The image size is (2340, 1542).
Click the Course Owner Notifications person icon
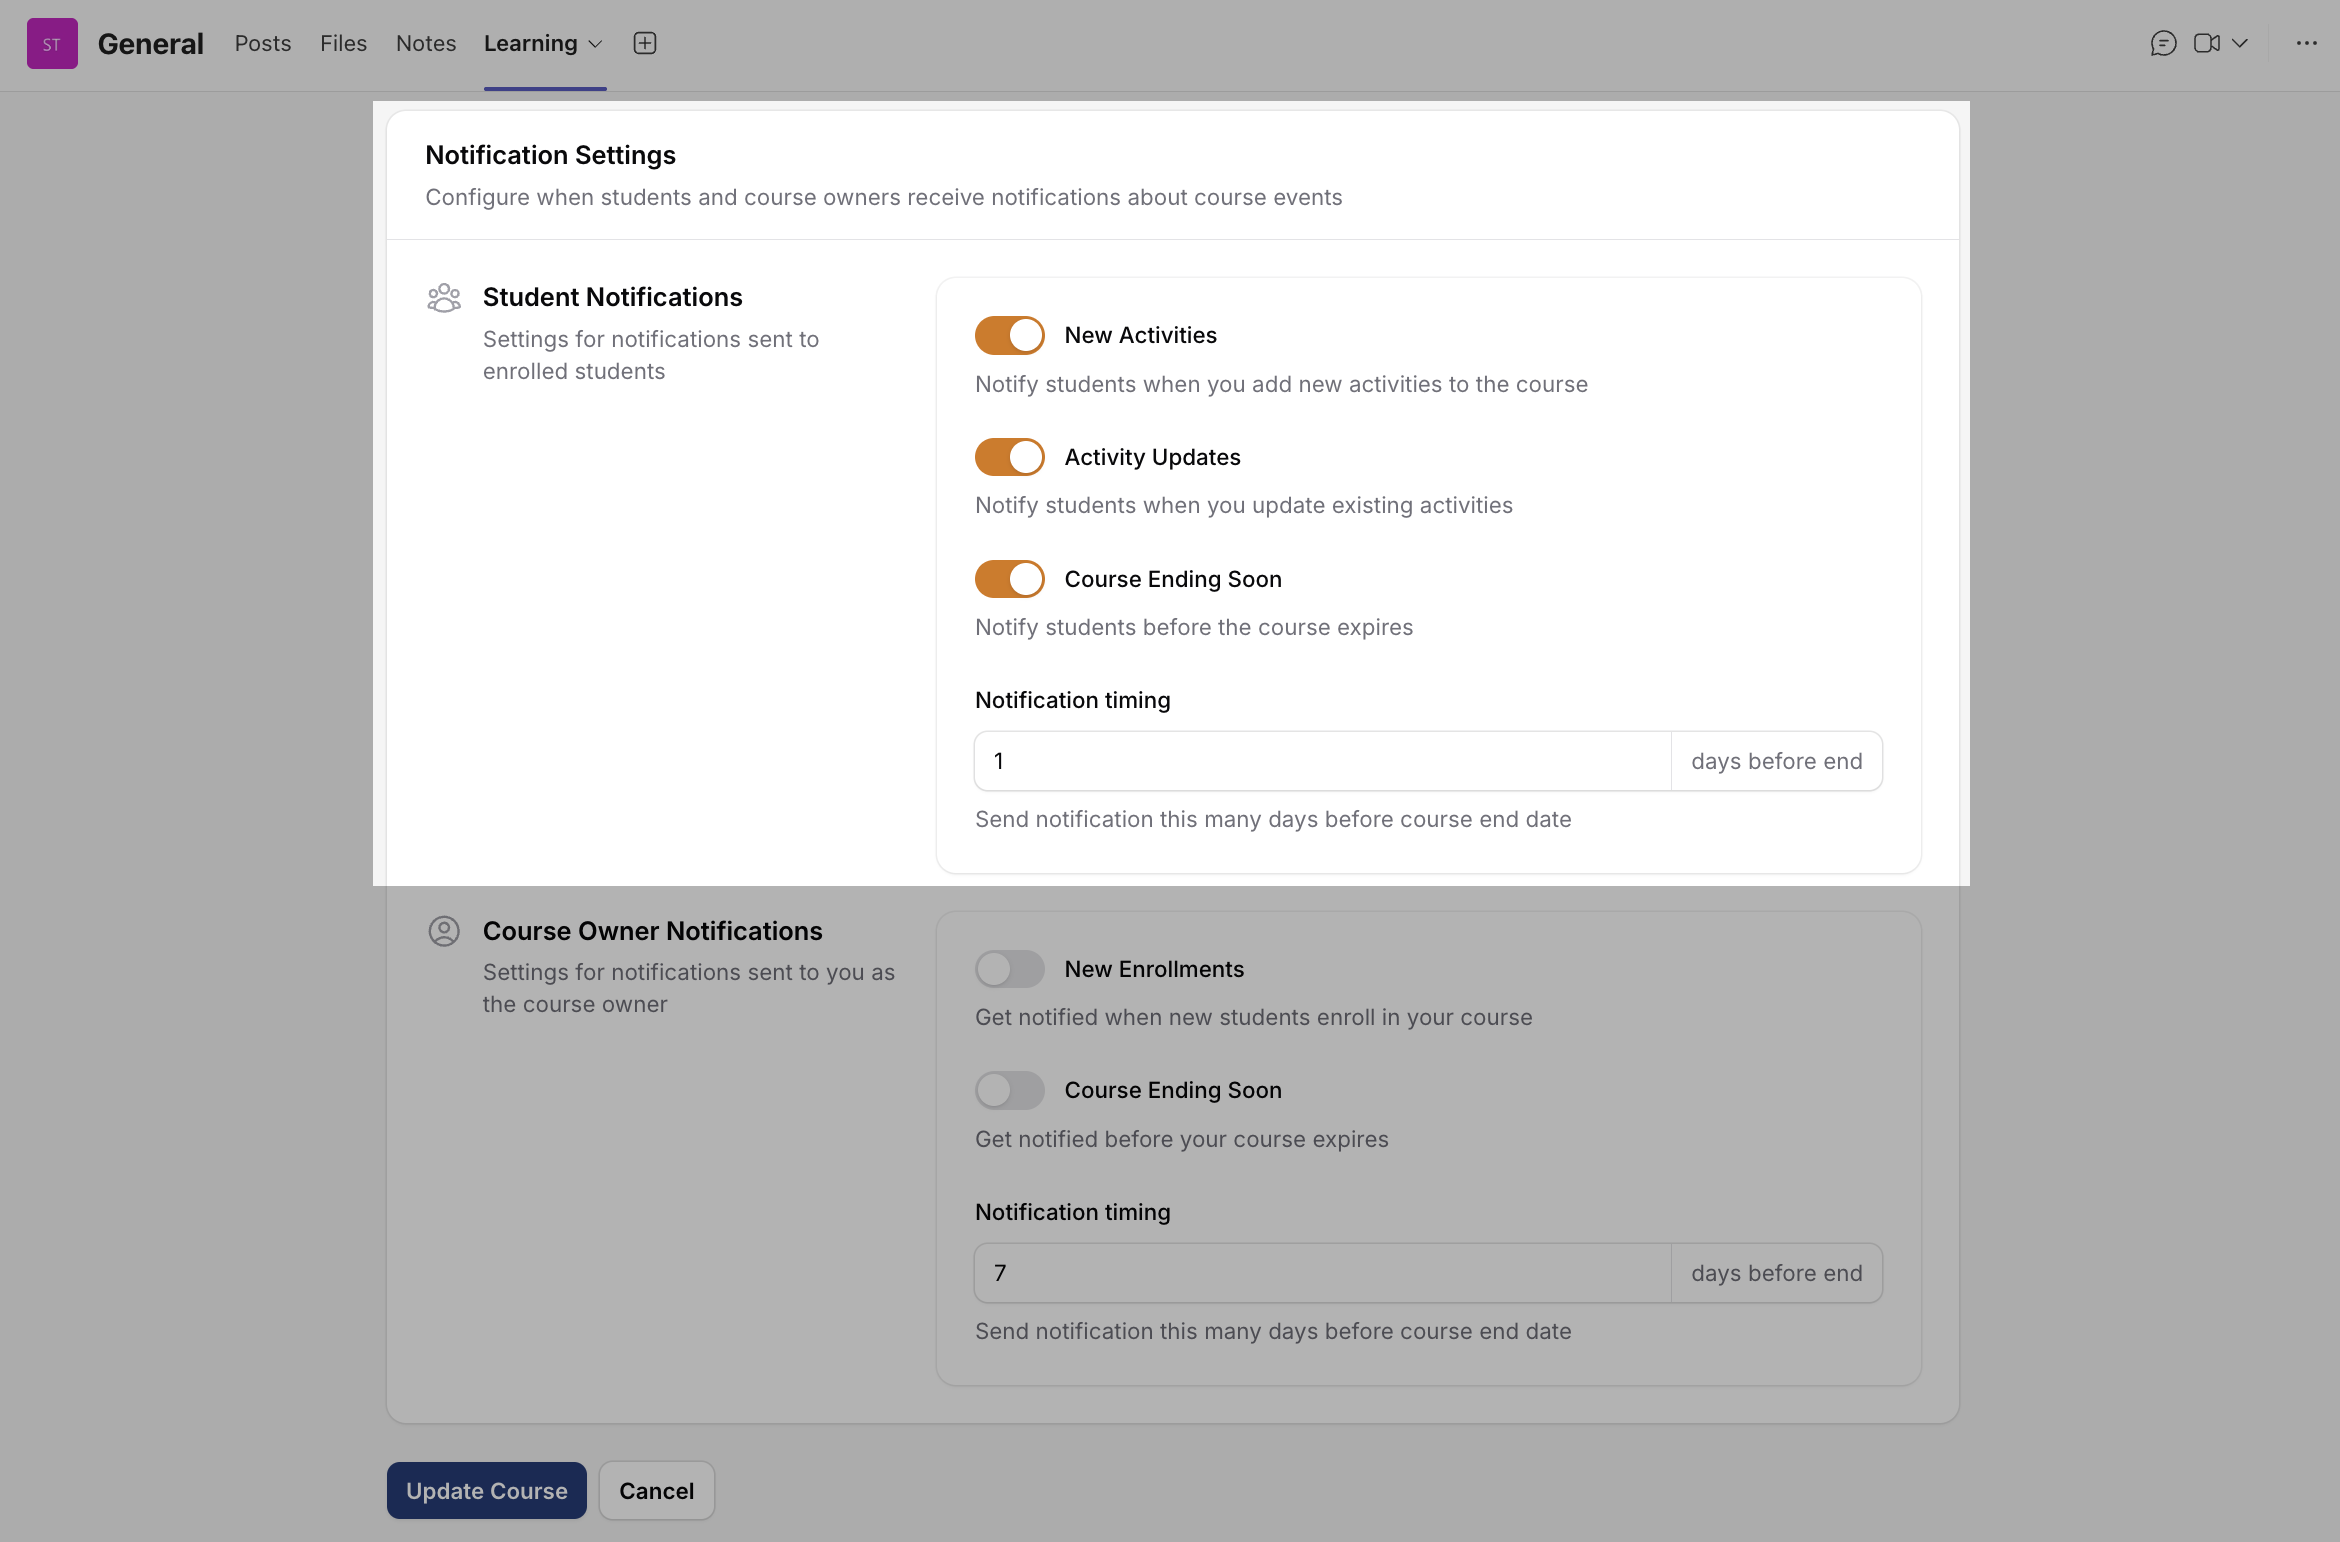point(444,931)
